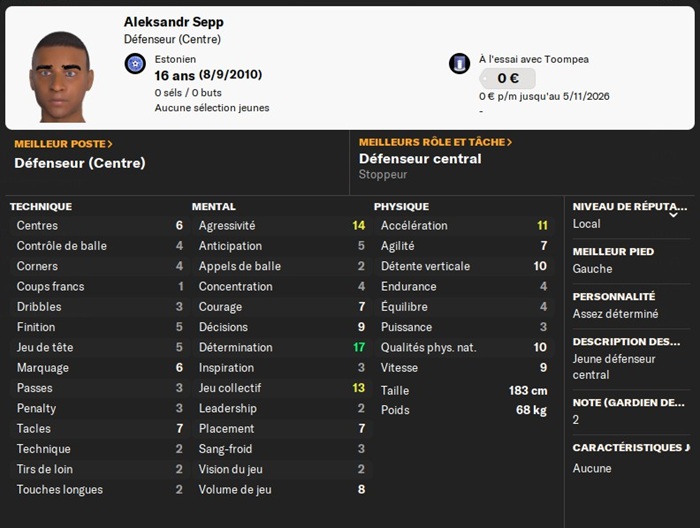700x528 pixels.
Task: Select the Technique attributes header
Action: coord(41,206)
